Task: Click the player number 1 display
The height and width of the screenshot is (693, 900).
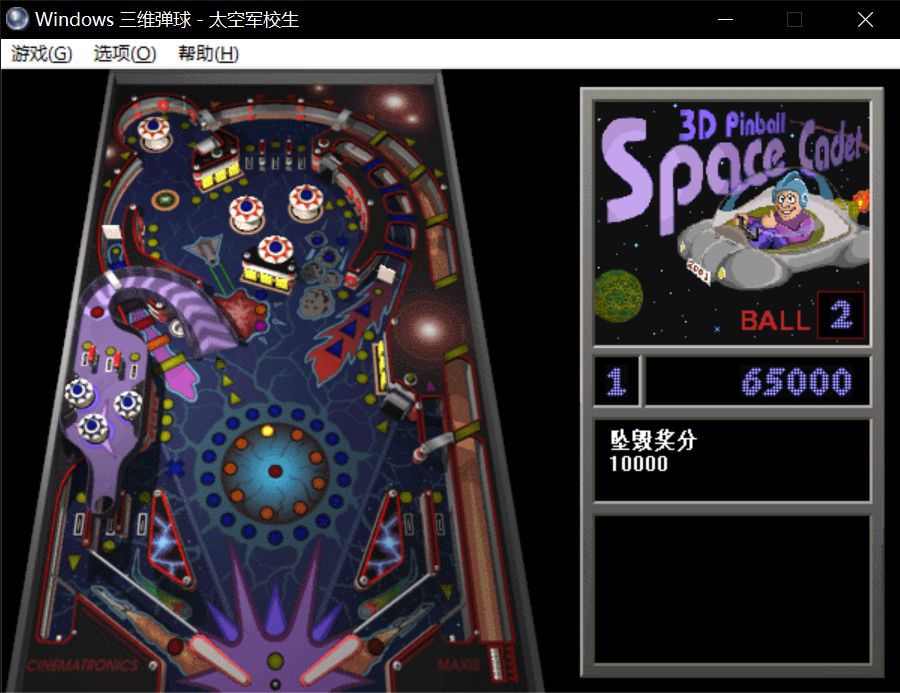Action: point(616,382)
